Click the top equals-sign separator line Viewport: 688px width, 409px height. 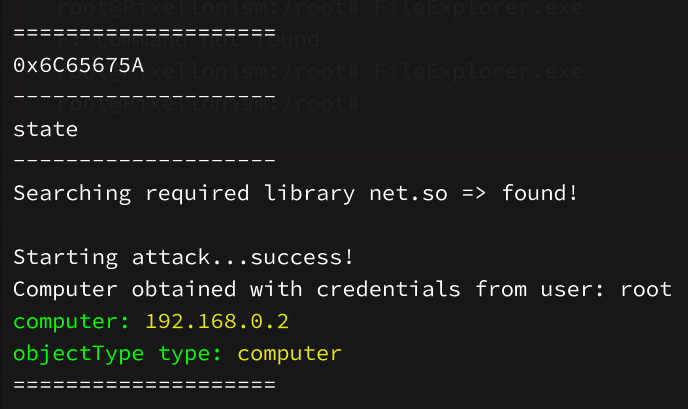pos(145,31)
